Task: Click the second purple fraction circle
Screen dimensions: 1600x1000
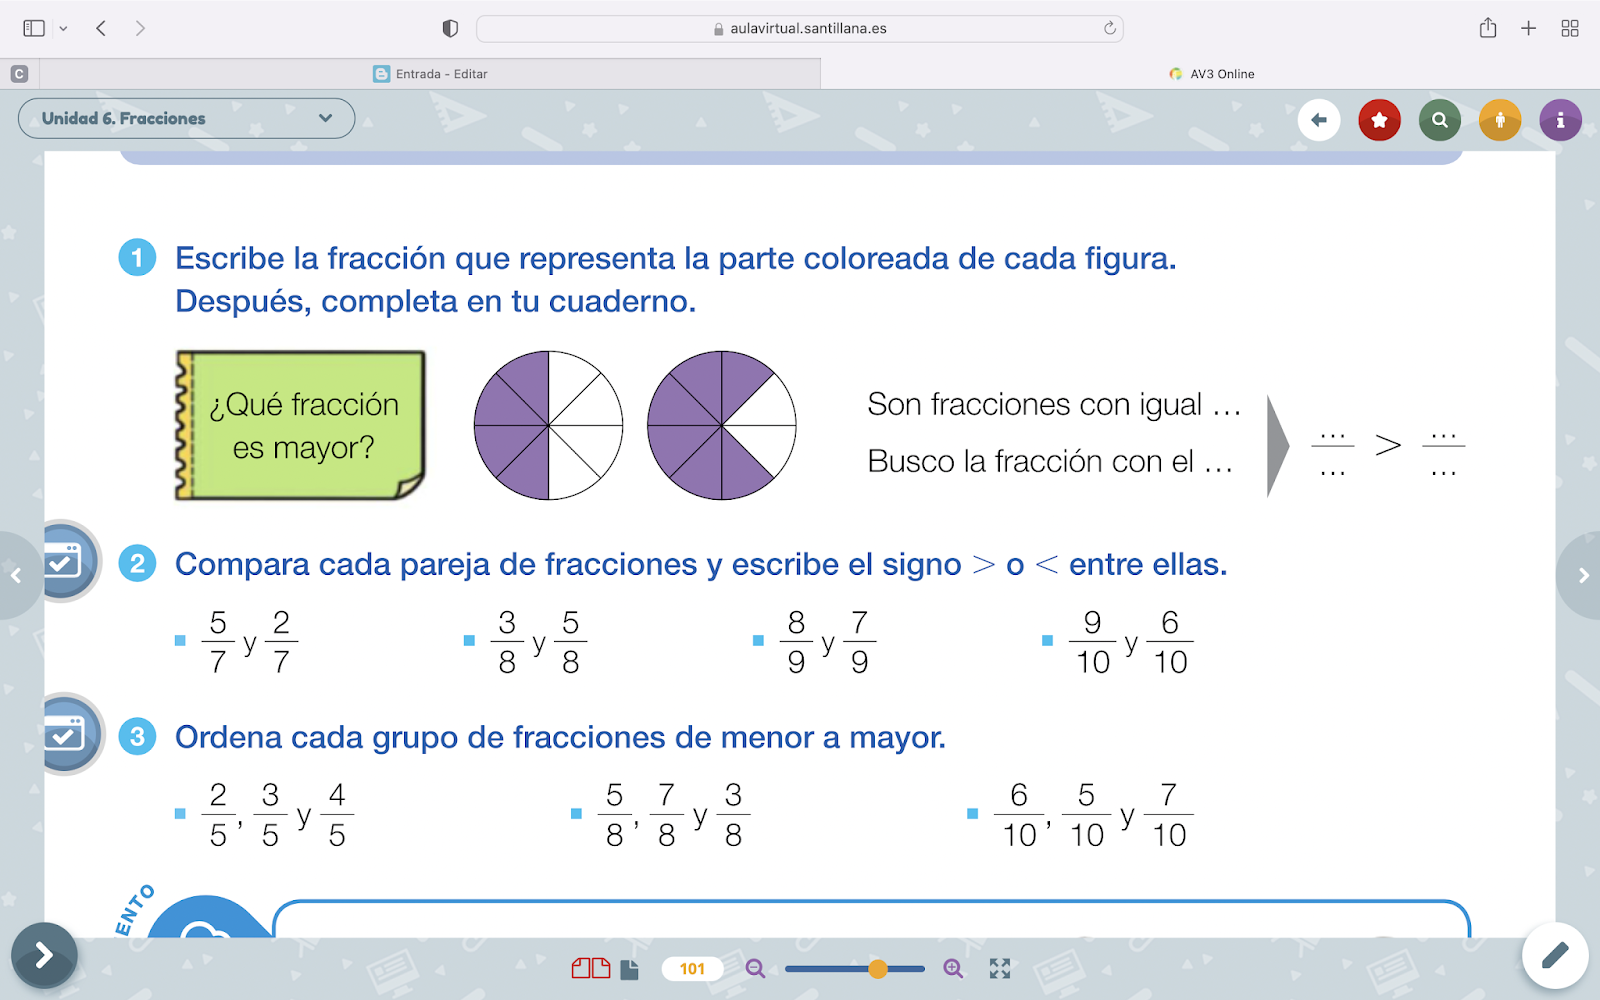Action: [722, 425]
